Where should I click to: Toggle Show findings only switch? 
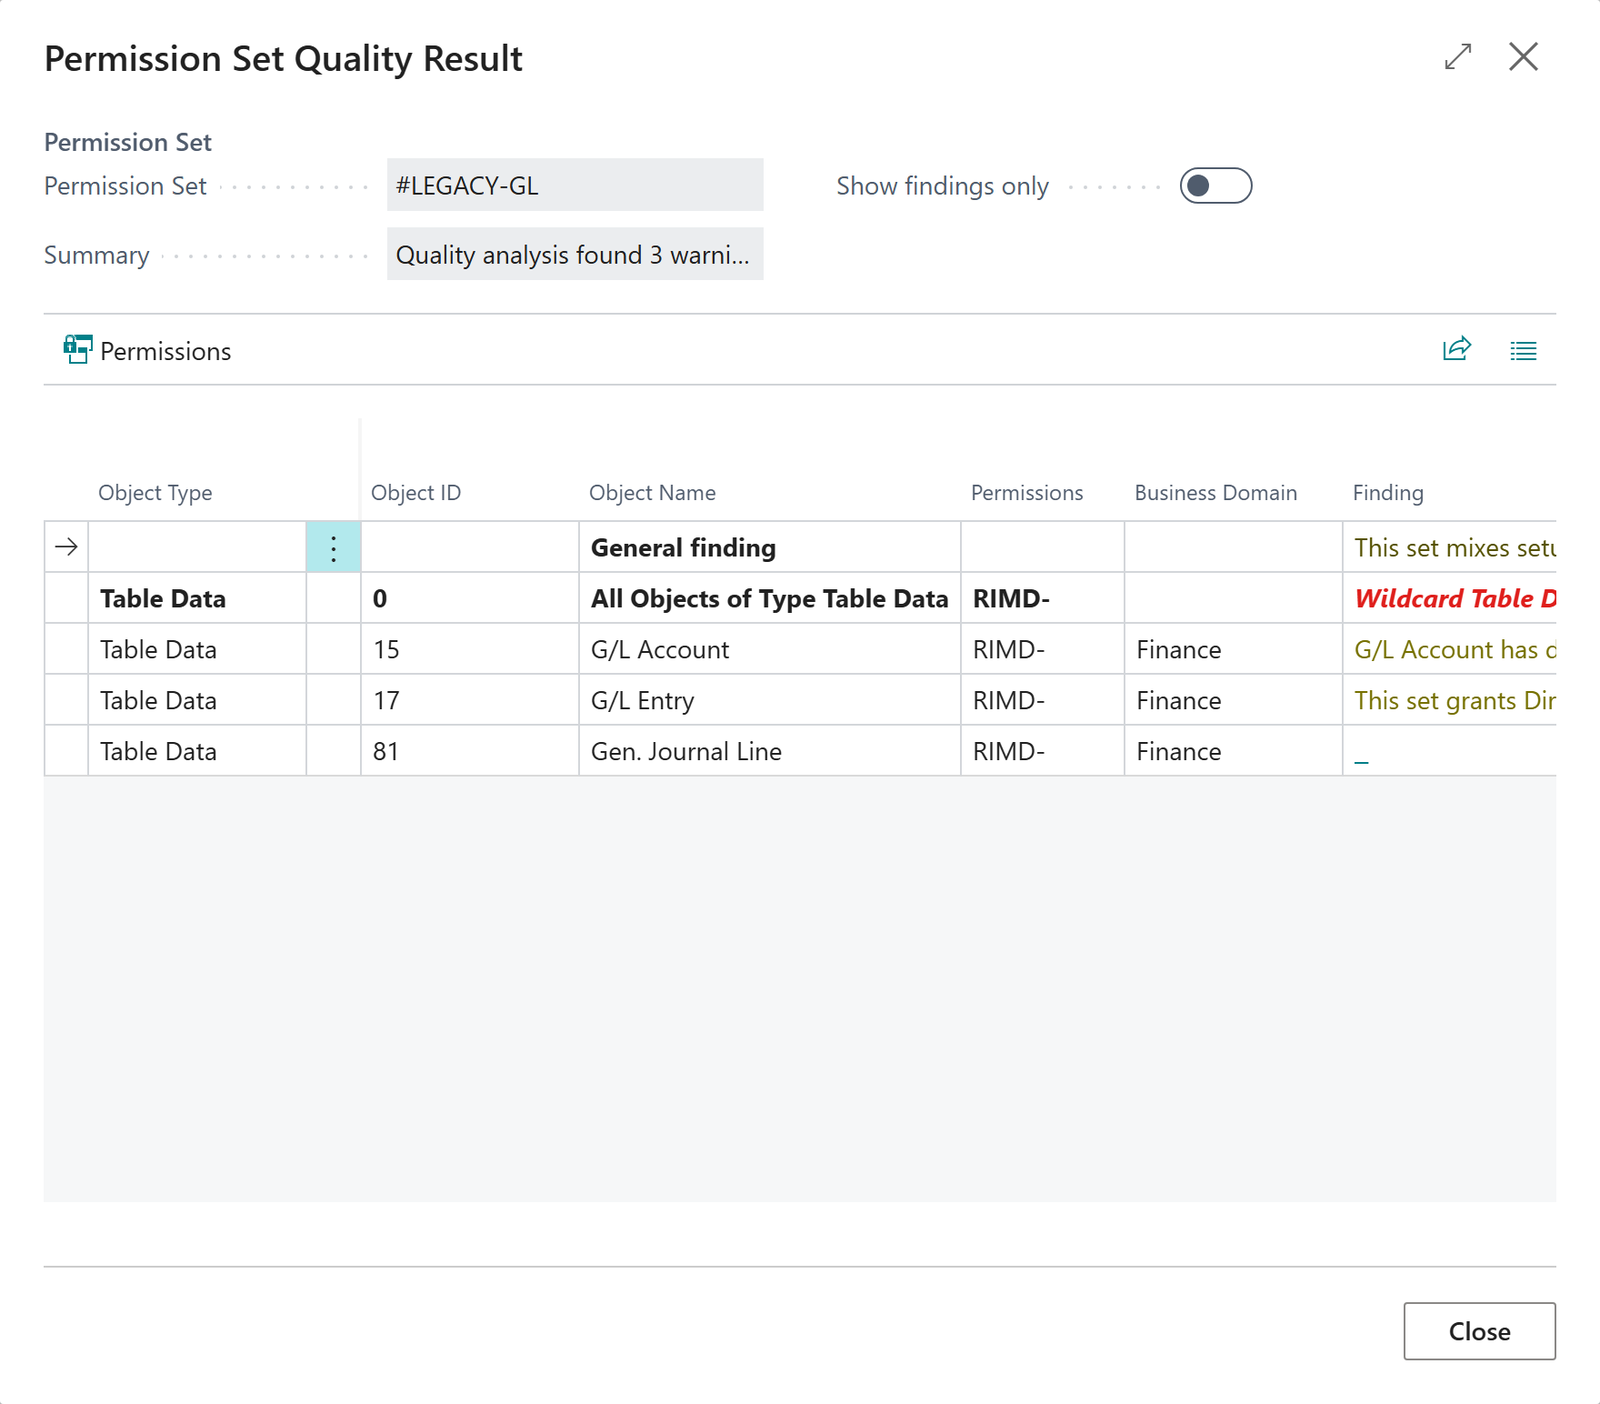[1215, 186]
